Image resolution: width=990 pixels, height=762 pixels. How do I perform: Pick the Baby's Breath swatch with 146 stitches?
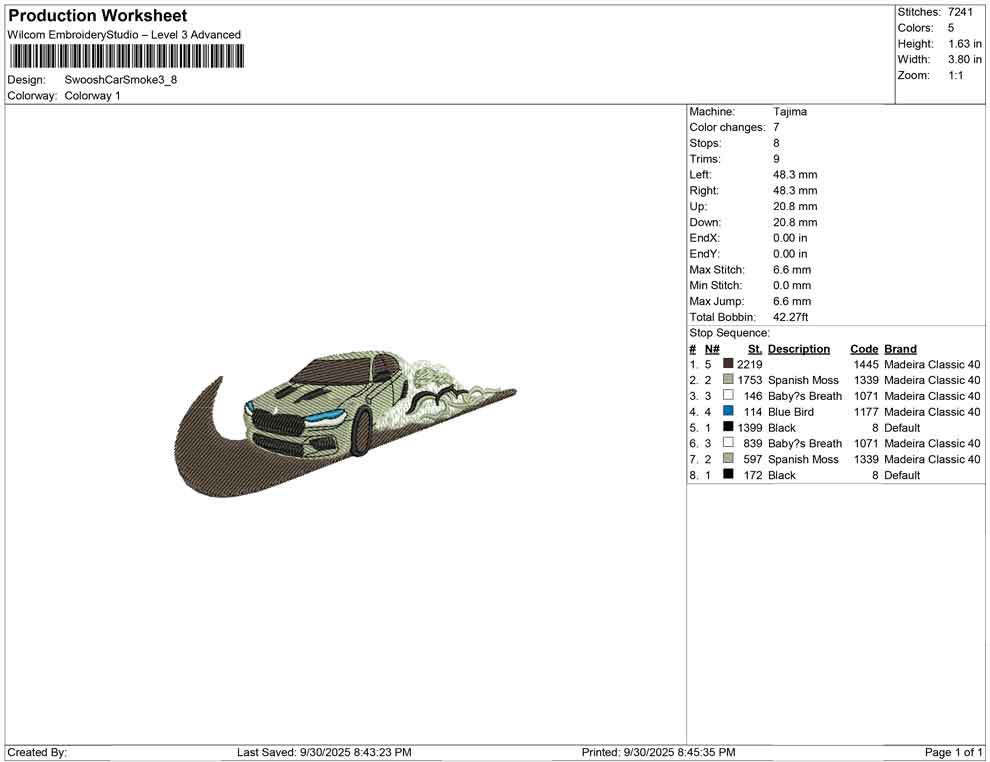click(728, 396)
